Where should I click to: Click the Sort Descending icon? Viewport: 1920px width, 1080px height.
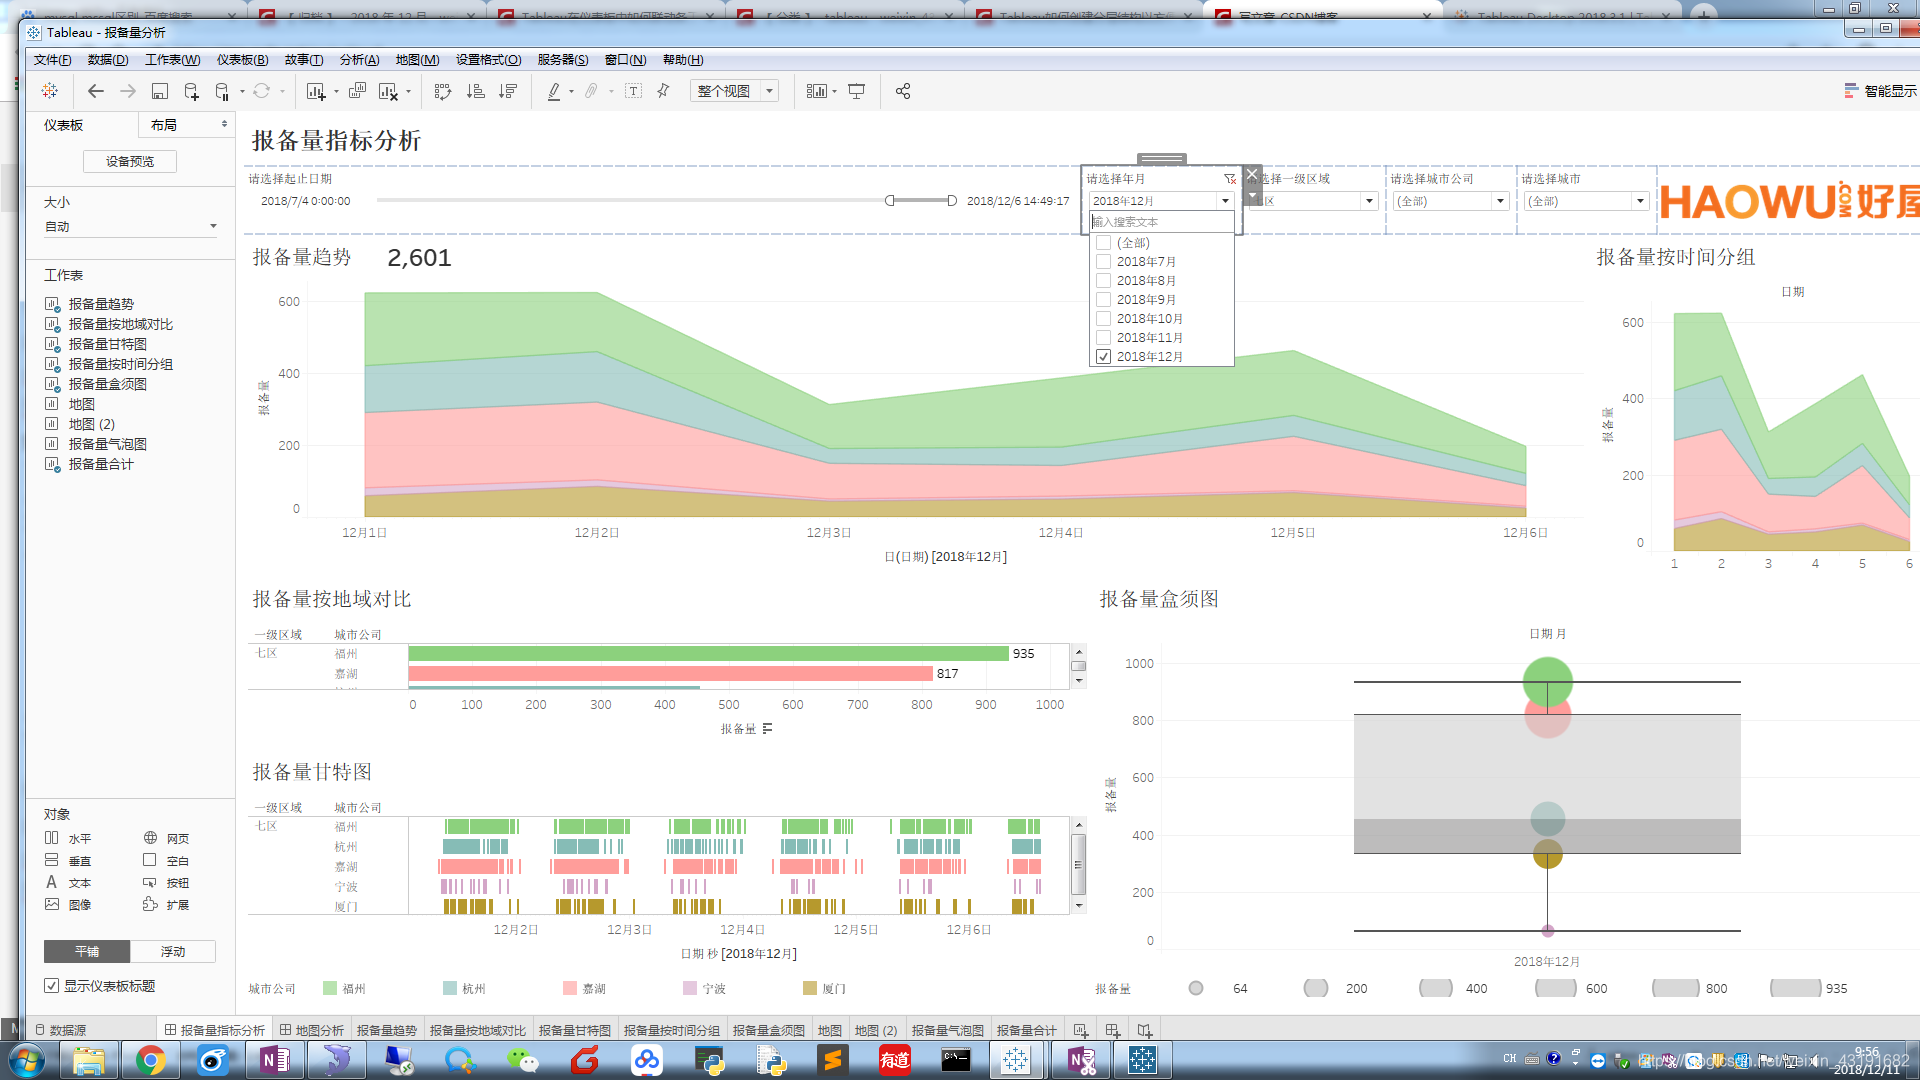tap(508, 91)
